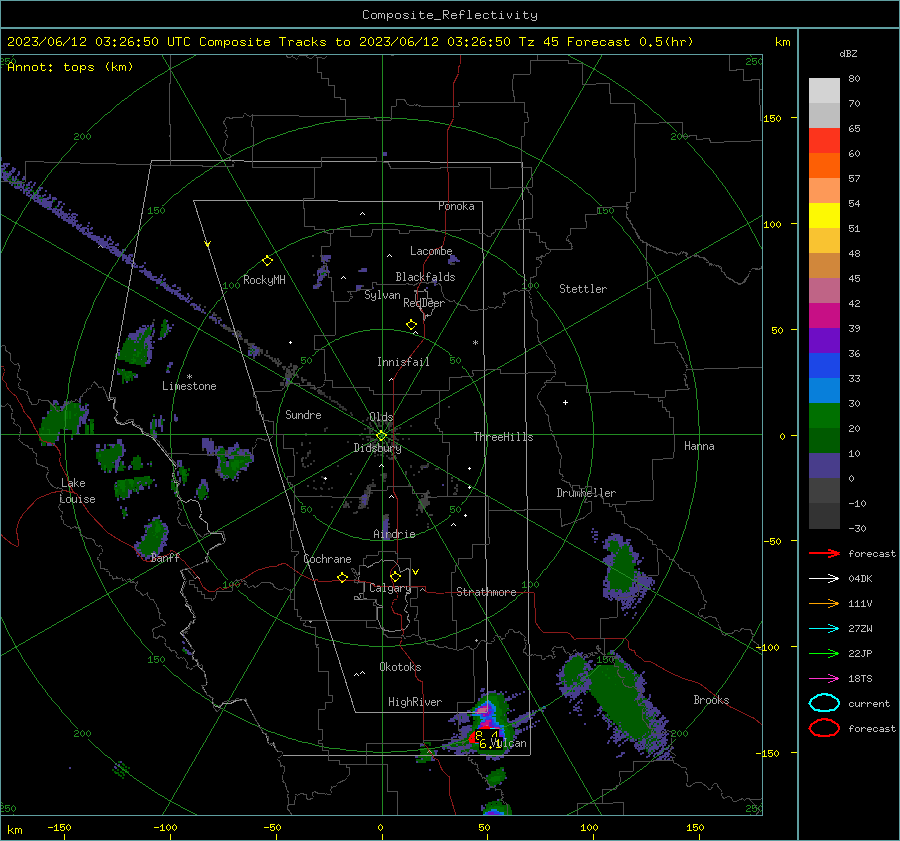Click the green storm cell near Banff
This screenshot has width=900, height=841.
coord(153,537)
